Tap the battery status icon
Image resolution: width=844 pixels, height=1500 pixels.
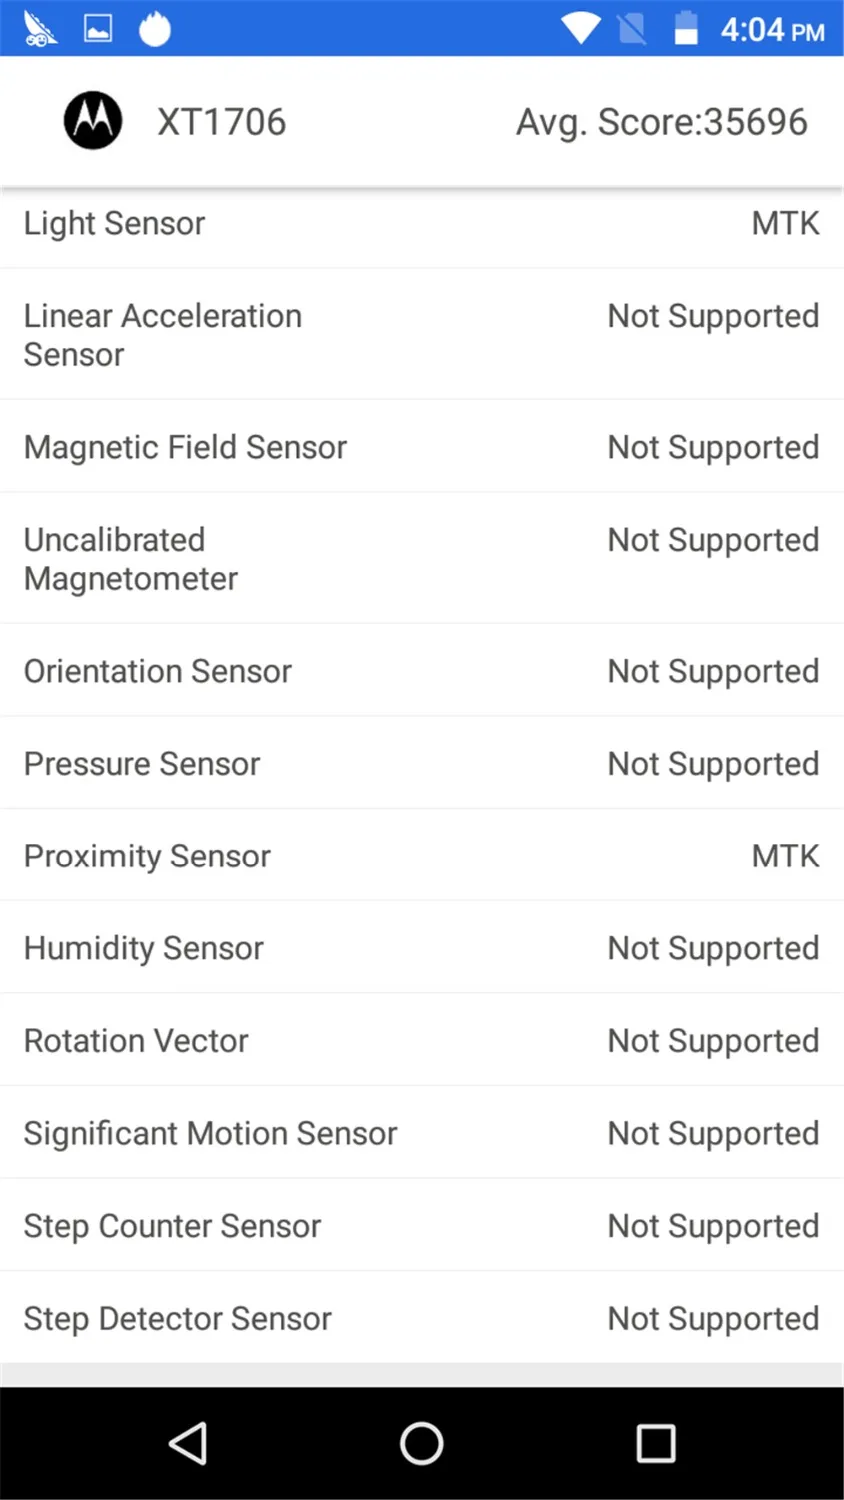pos(686,28)
